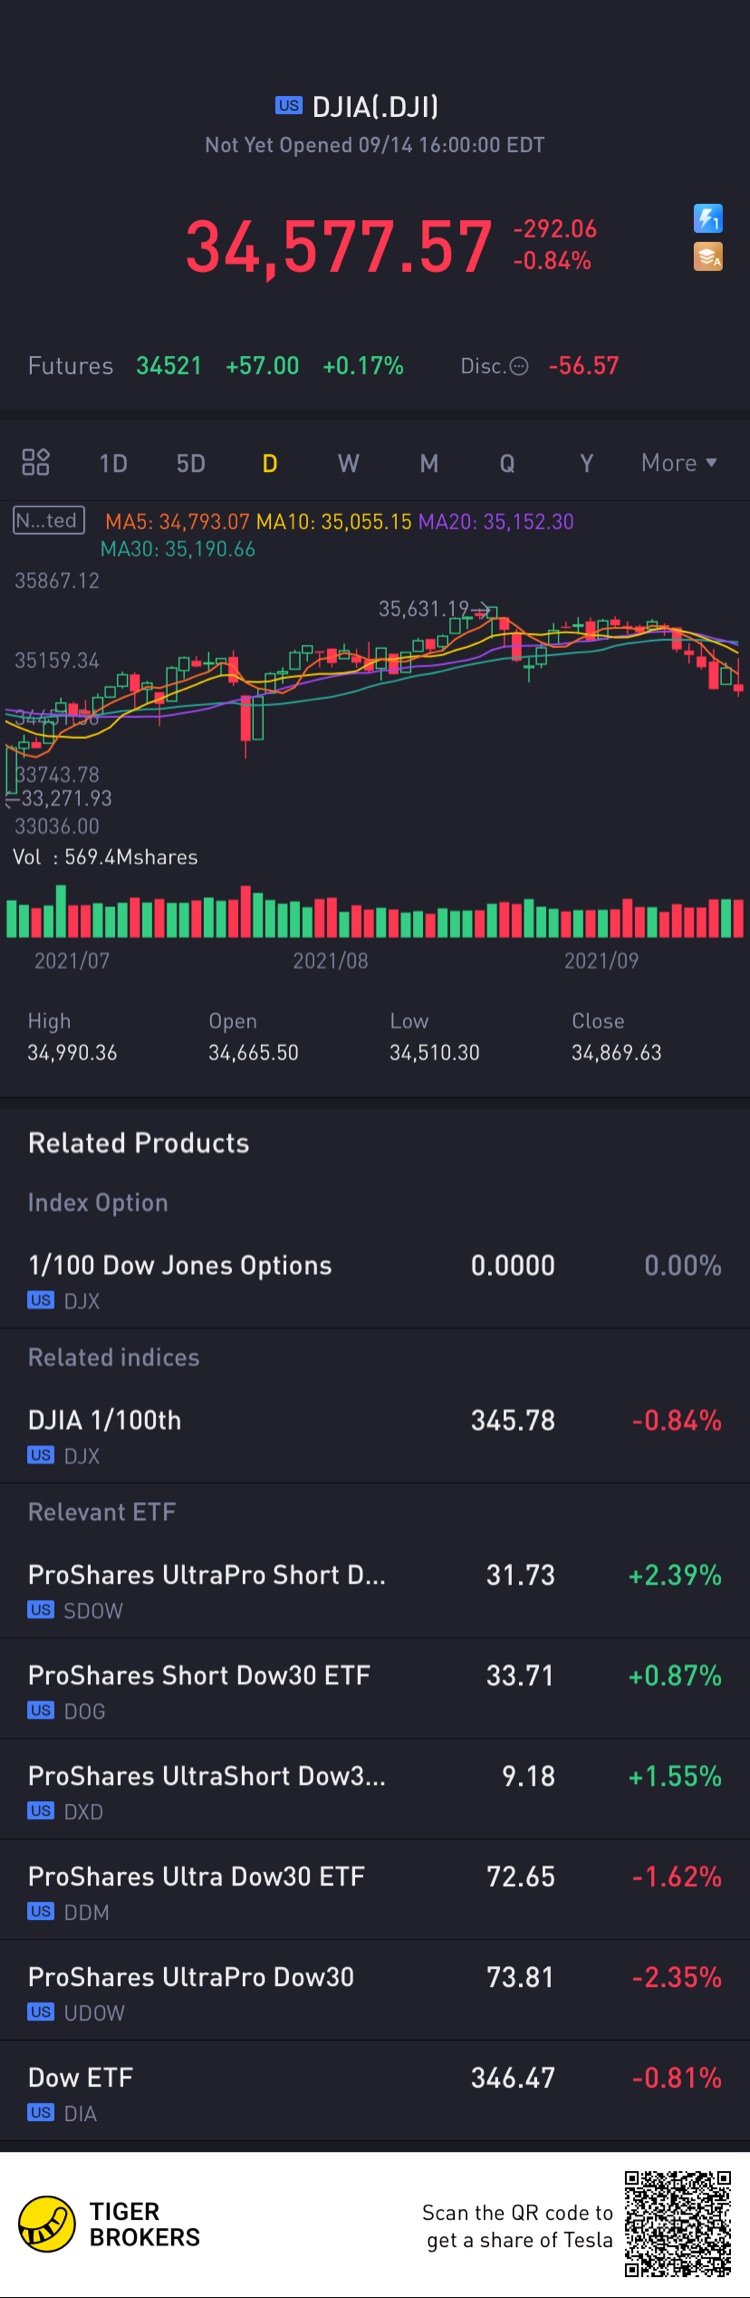Tap the orange stacked layers badge icon
This screenshot has width=750, height=2298.
point(708,257)
